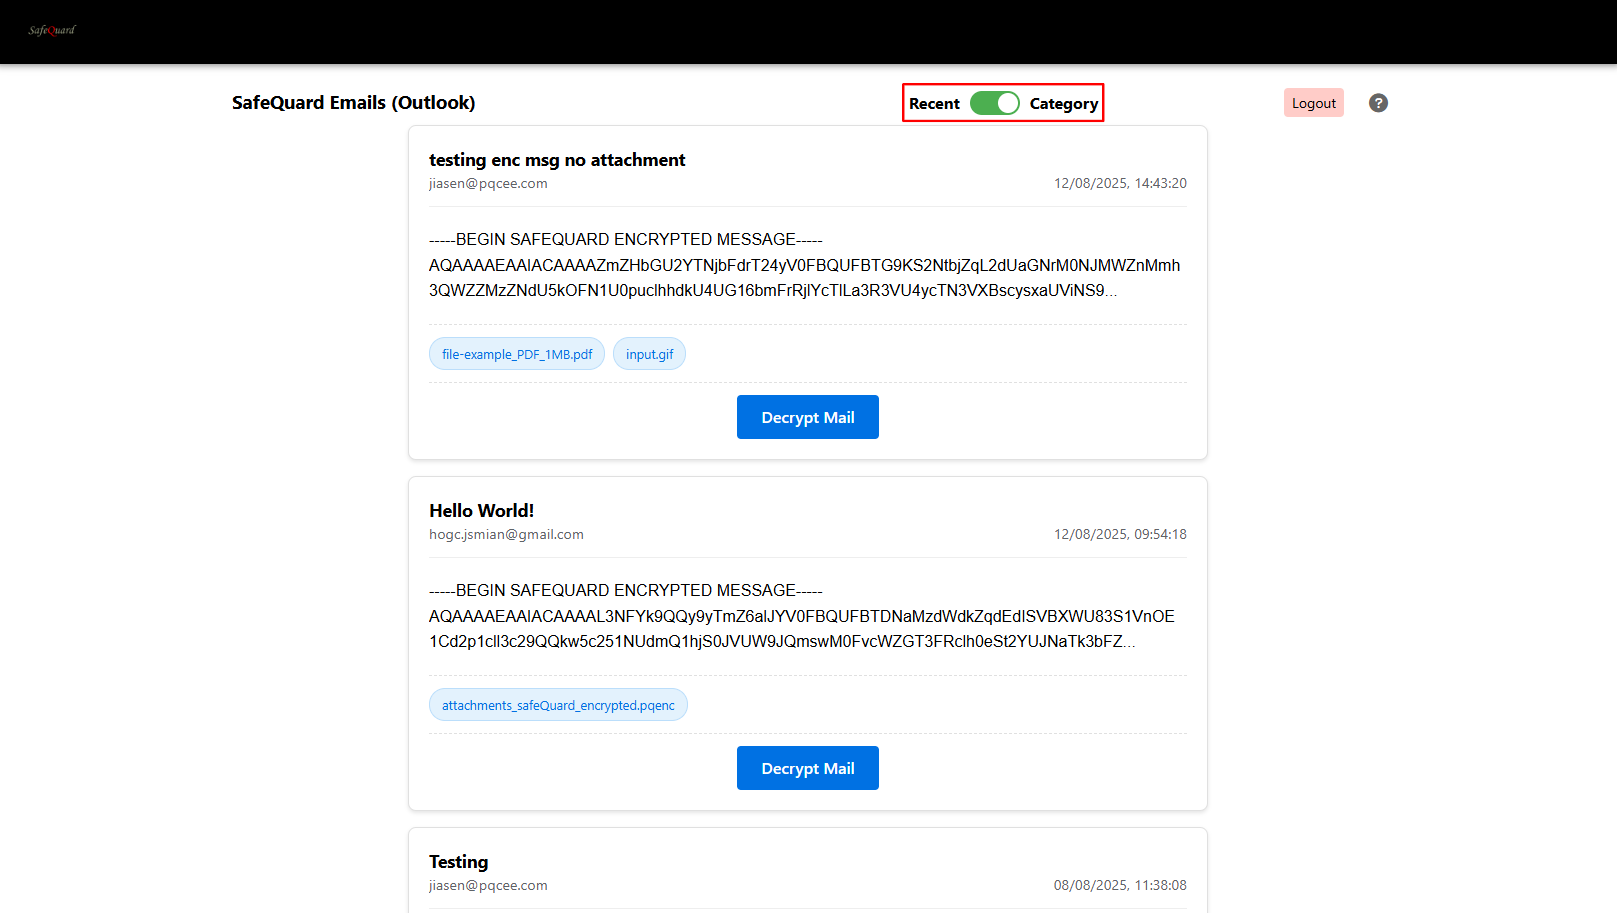The width and height of the screenshot is (1617, 913).
Task: Click sender hogc.jsmian@gmail.com
Action: coord(506,535)
